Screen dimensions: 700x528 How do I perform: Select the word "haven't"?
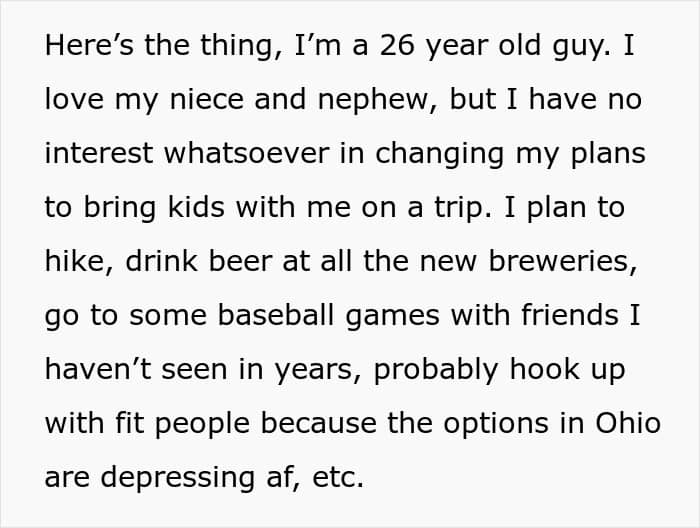pyautogui.click(x=98, y=369)
